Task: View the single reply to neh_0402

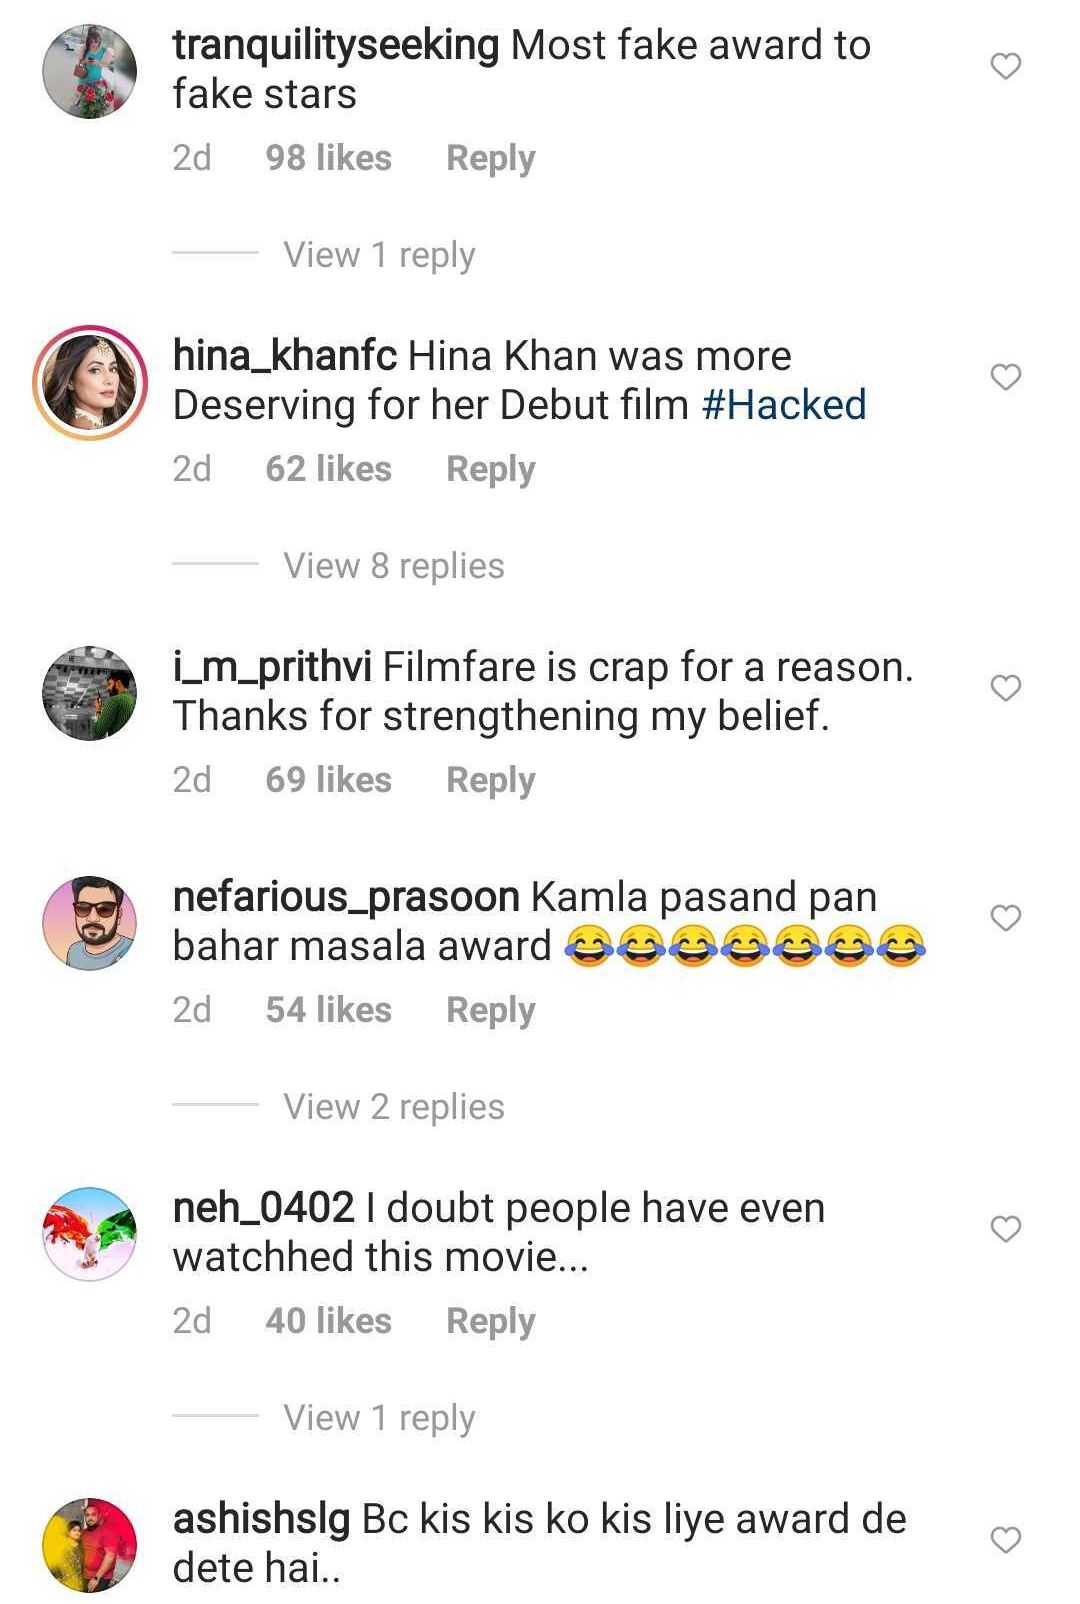Action: (377, 1417)
